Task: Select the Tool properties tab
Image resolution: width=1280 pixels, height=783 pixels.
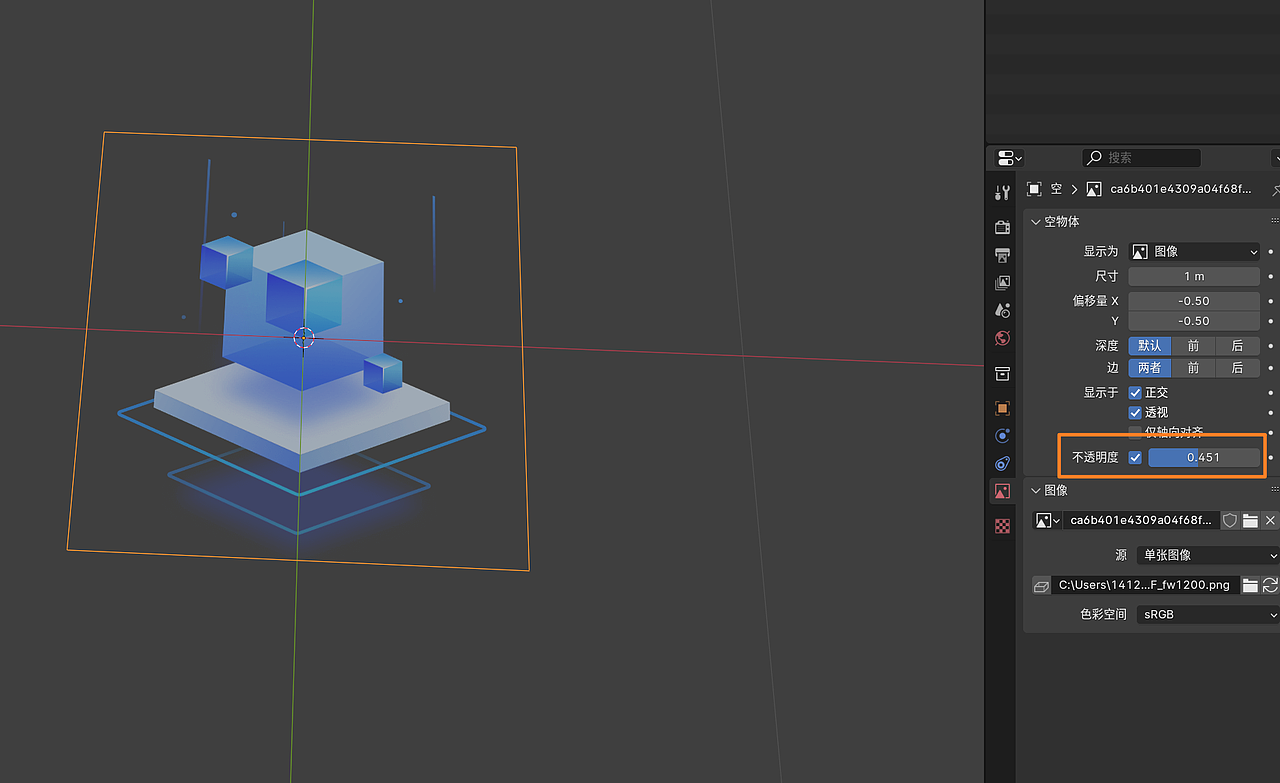Action: click(1001, 192)
